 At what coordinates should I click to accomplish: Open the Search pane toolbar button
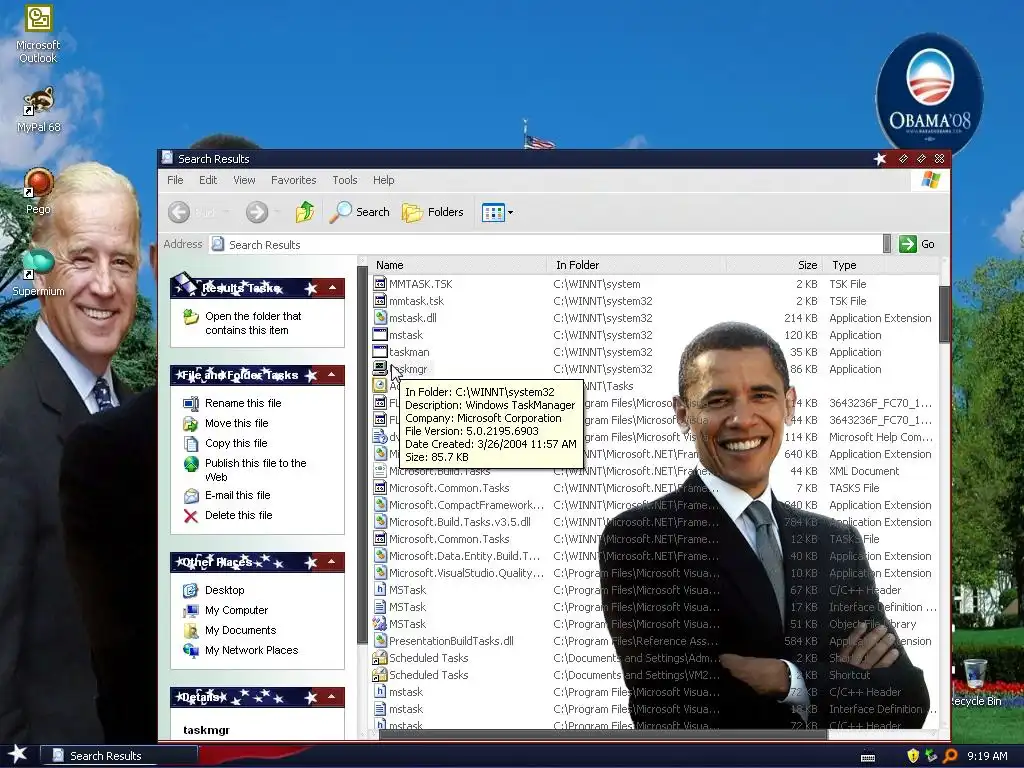click(x=359, y=212)
